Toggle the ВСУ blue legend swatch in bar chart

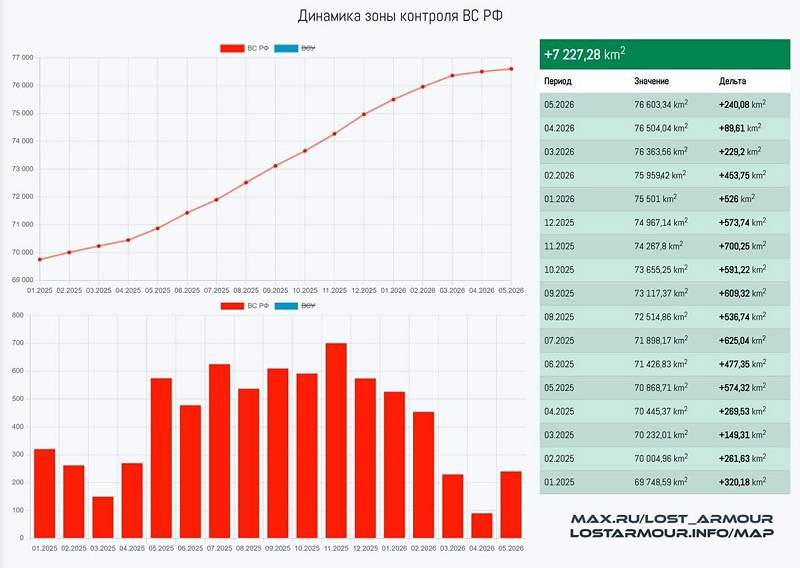click(286, 306)
